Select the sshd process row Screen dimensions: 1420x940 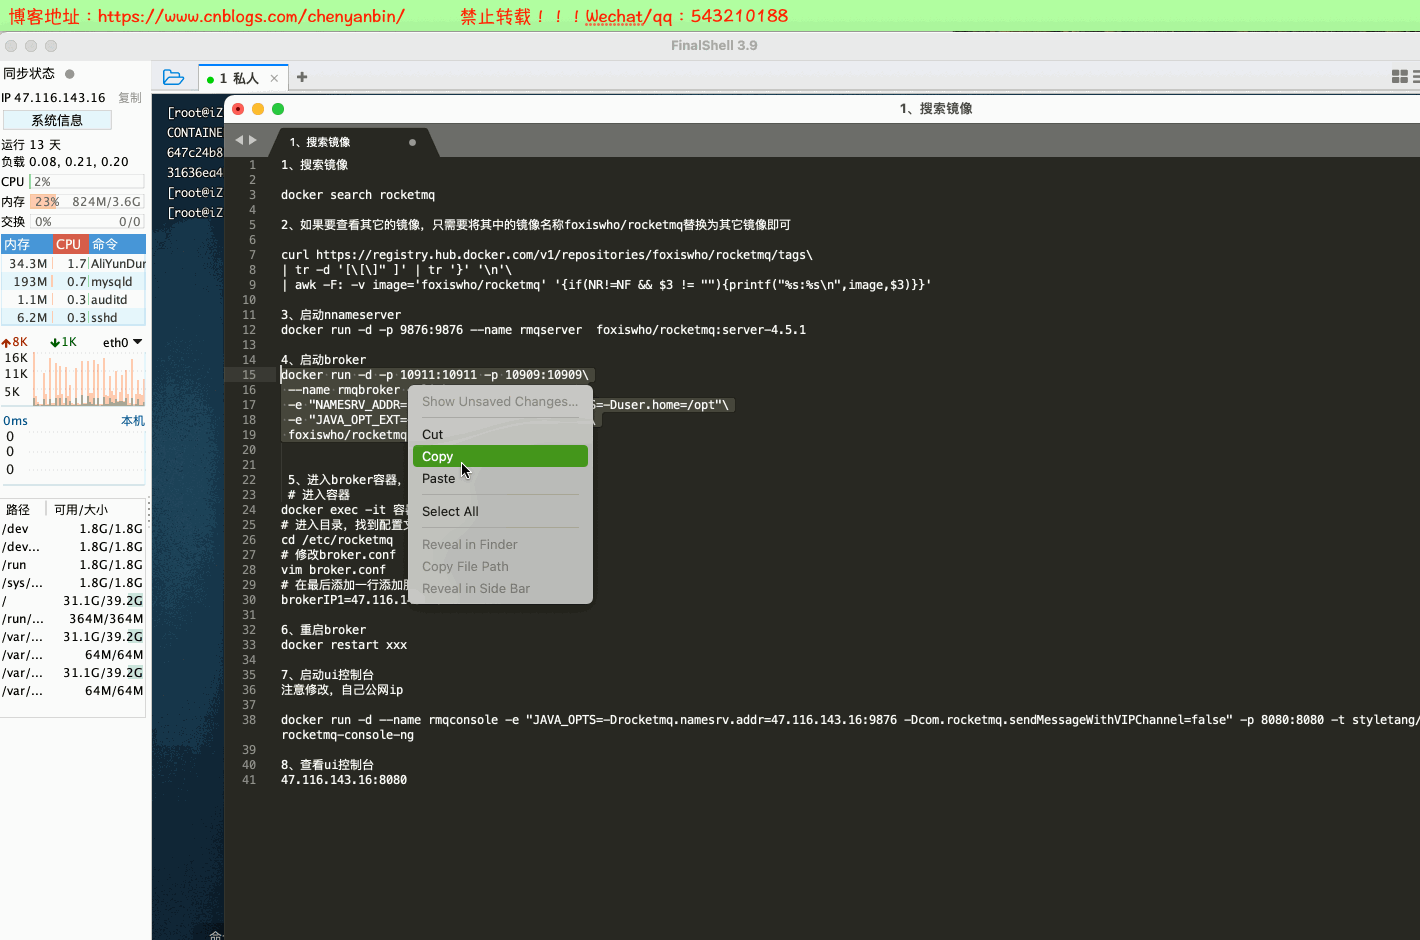click(74, 318)
